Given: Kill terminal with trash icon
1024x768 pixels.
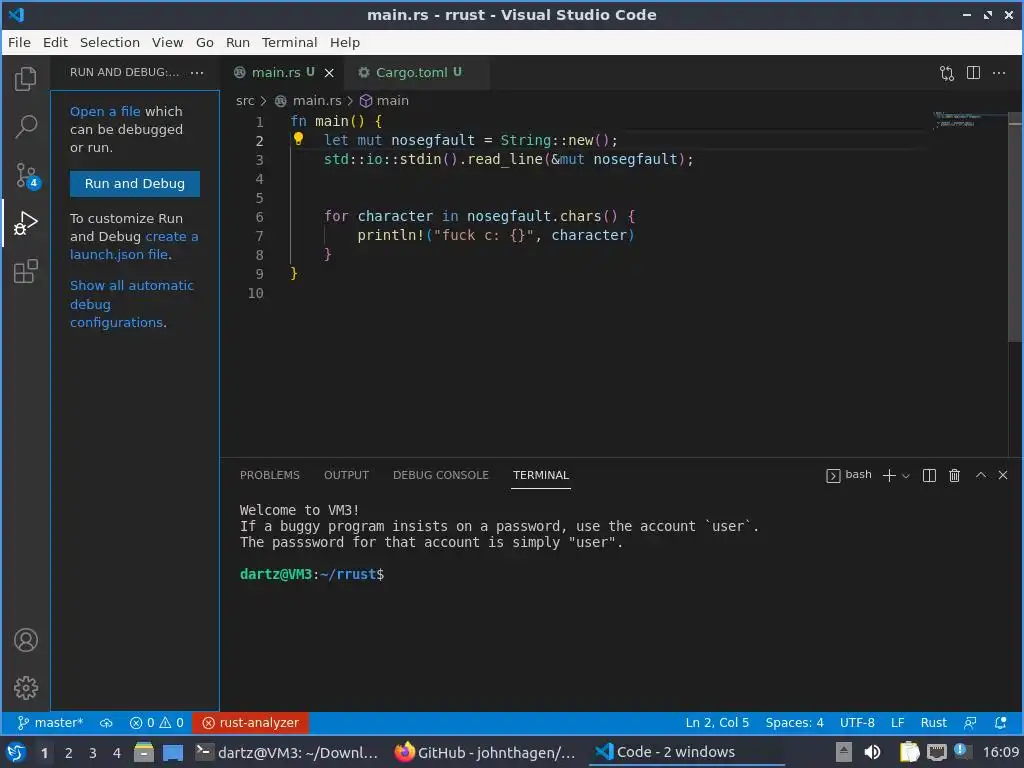Looking at the screenshot, I should click(x=954, y=475).
